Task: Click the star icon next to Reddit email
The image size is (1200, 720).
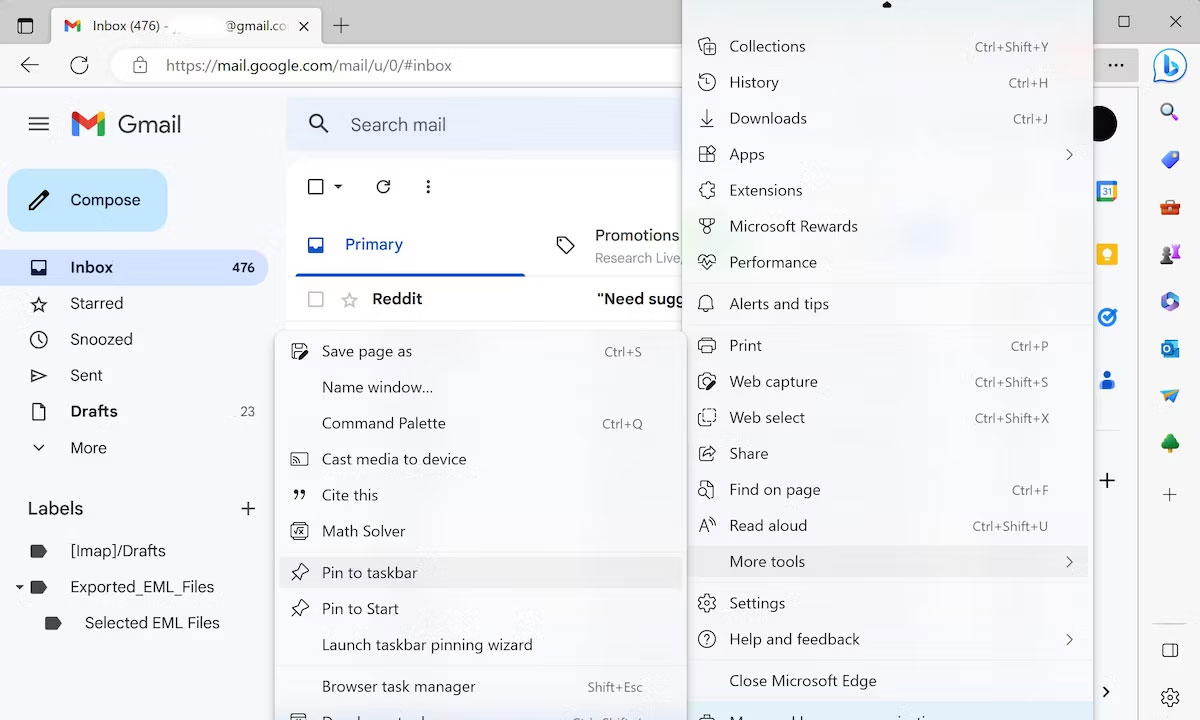Action: 349,299
